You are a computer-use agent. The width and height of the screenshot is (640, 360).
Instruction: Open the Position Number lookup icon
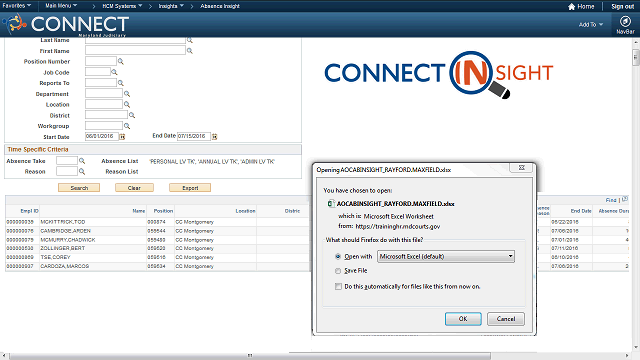pos(121,61)
